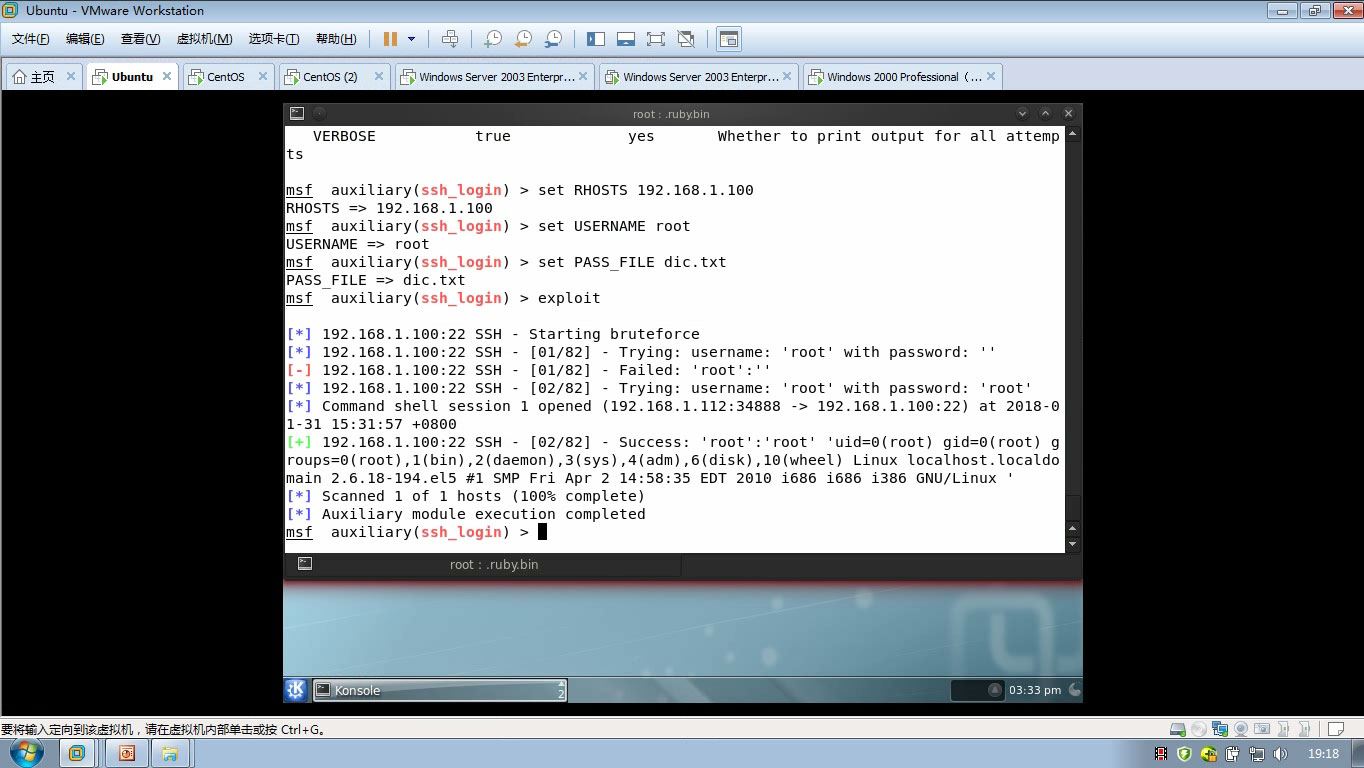Pause the virtual machine with the orange pause icon
Viewport: 1364px width, 768px height.
(x=390, y=39)
